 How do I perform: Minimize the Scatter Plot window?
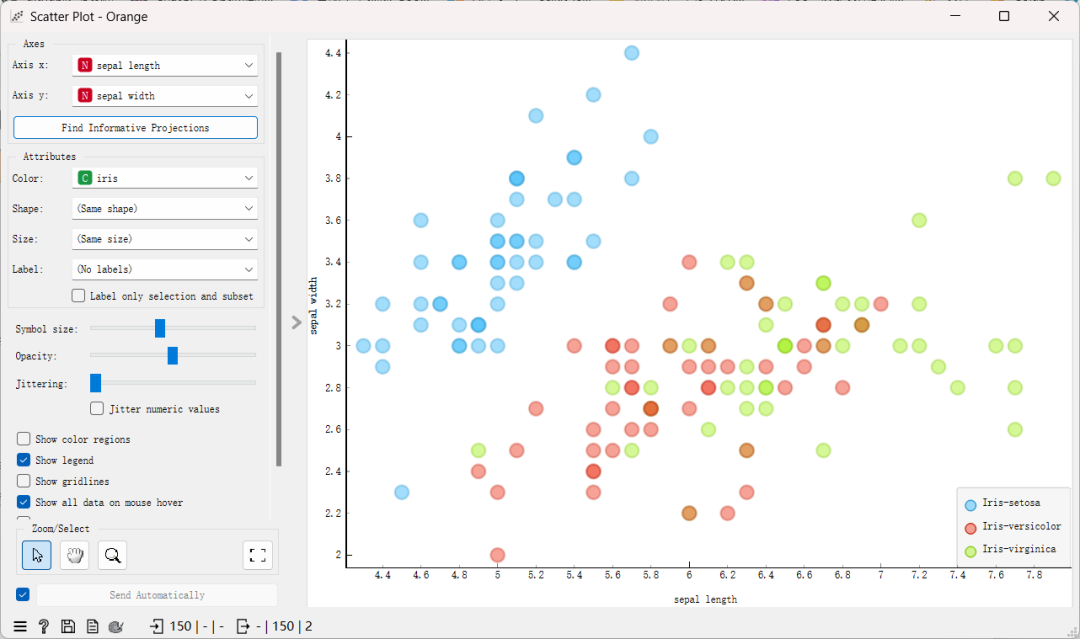(x=955, y=16)
